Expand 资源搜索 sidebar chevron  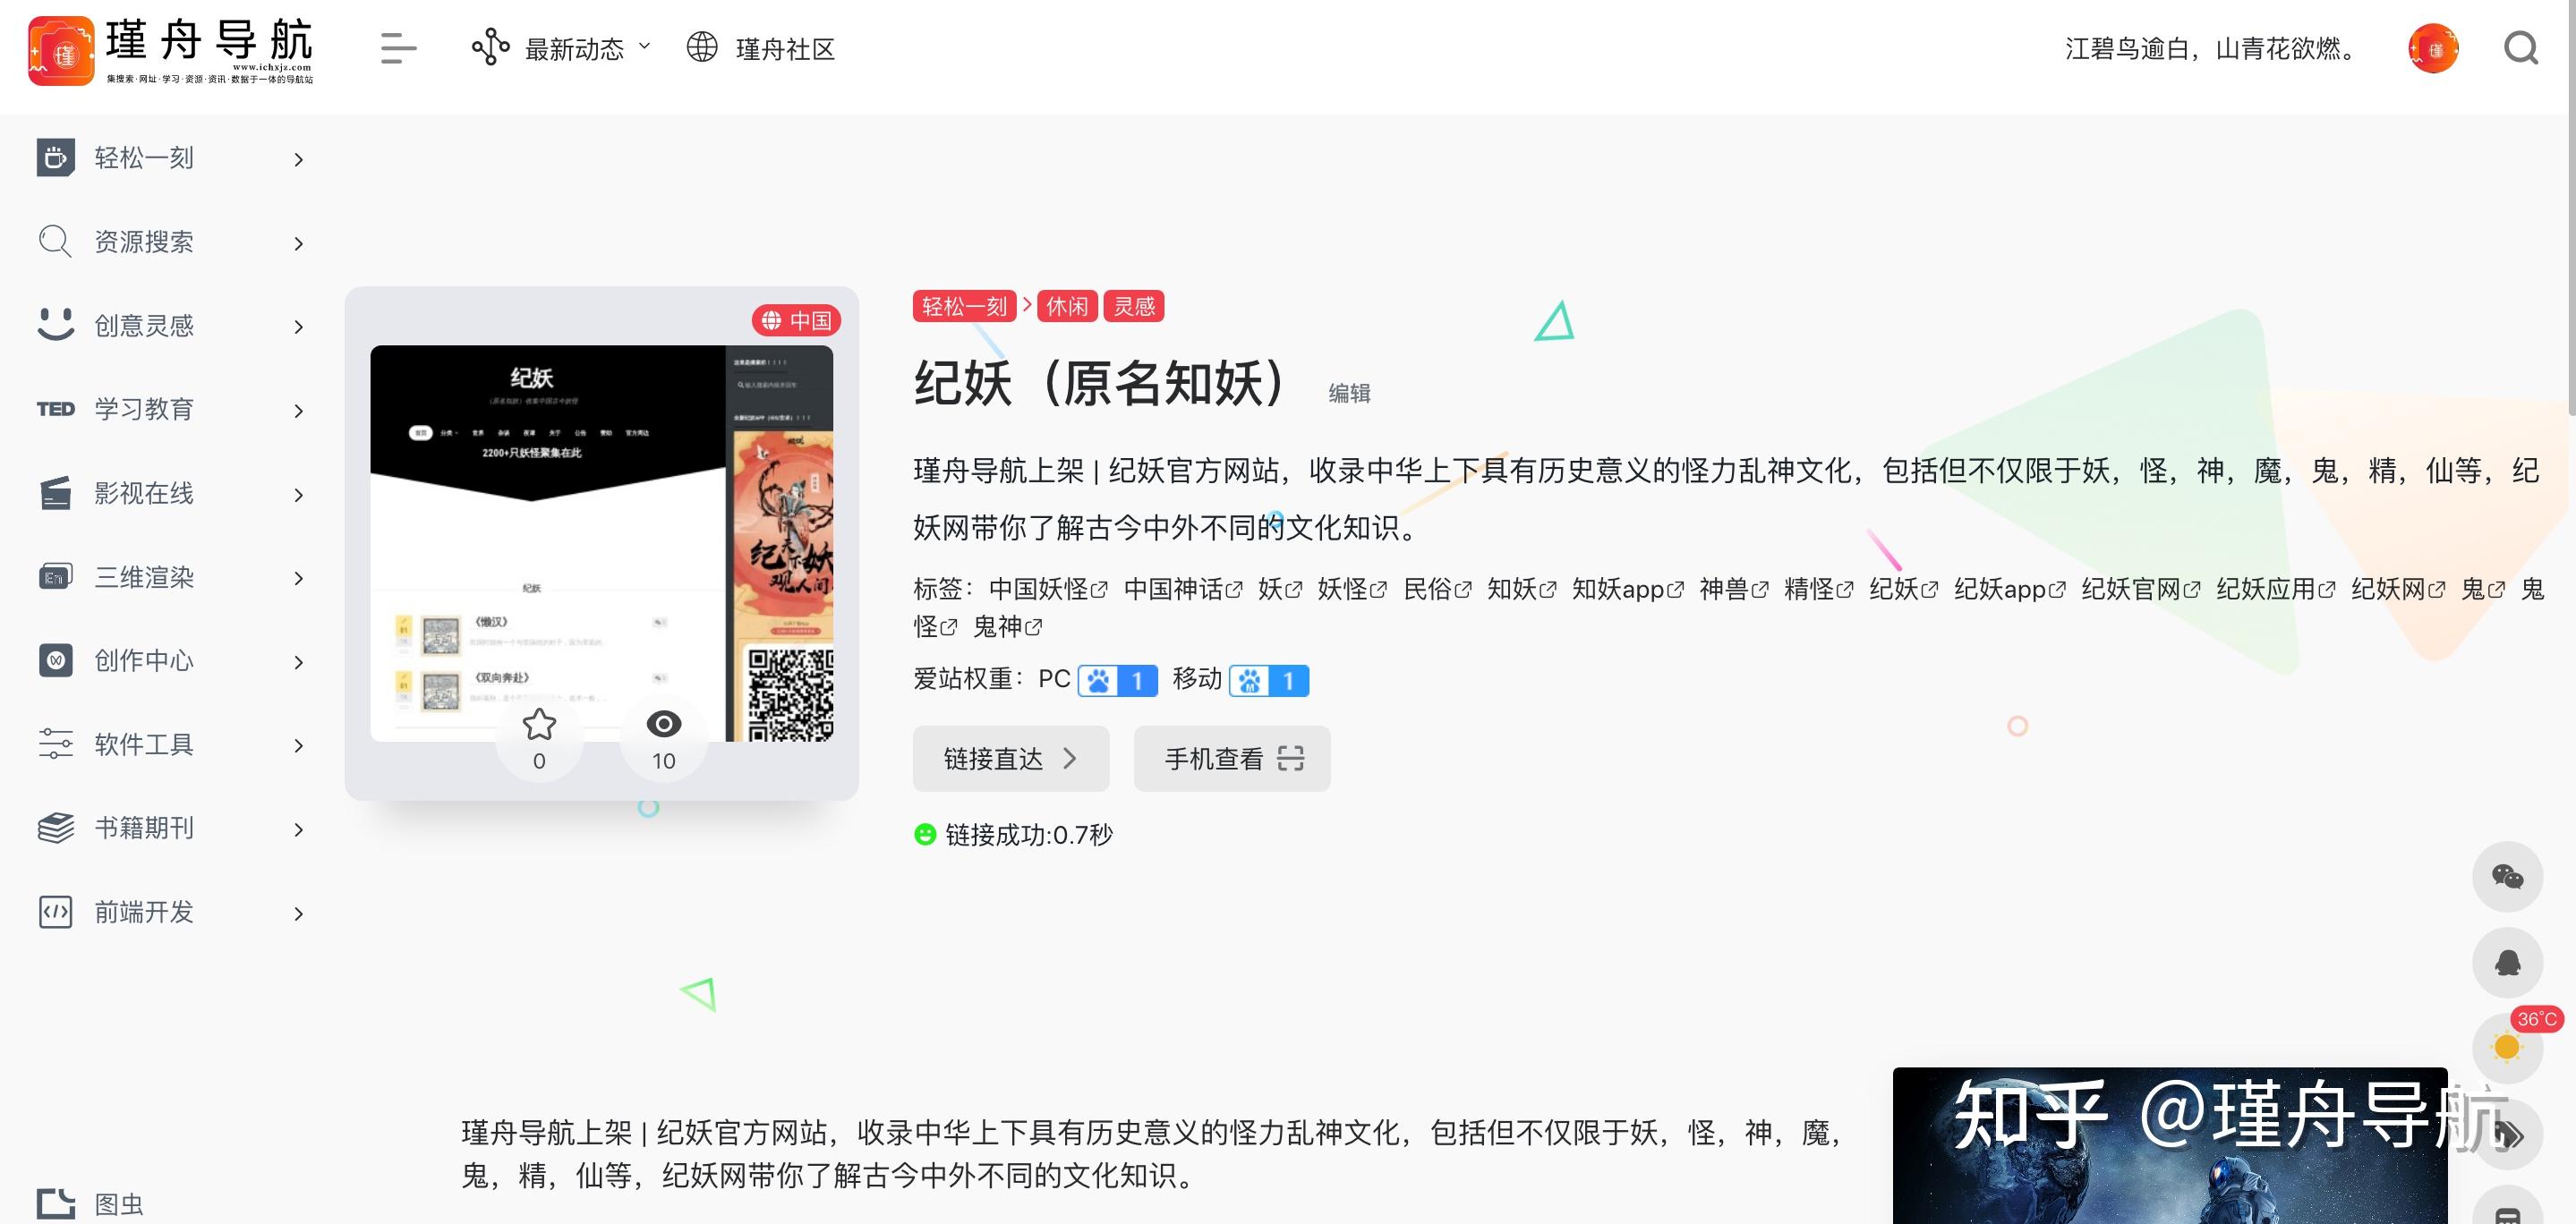(x=298, y=243)
